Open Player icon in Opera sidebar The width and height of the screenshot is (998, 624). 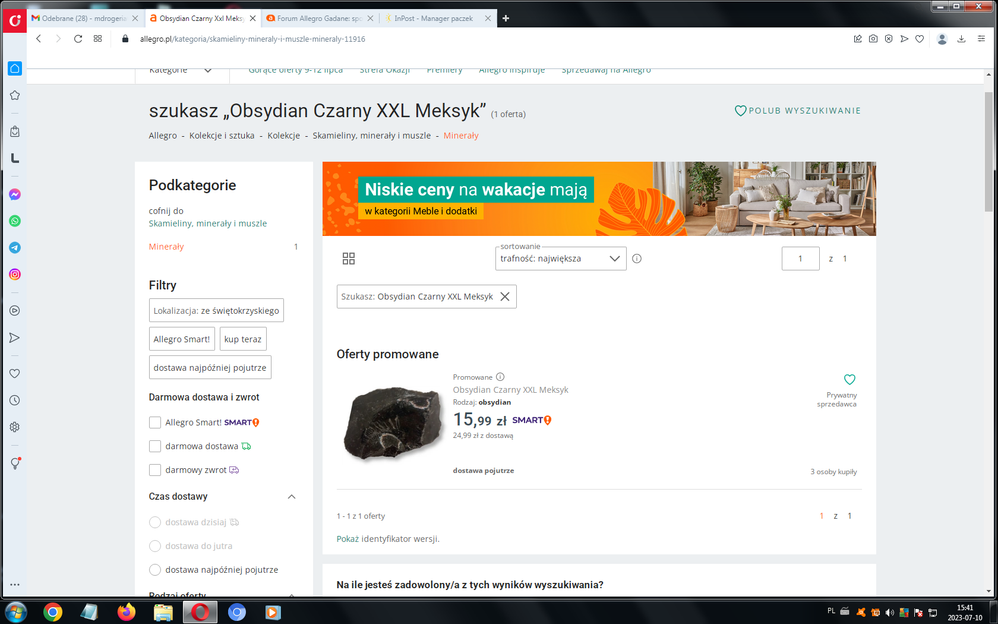click(15, 311)
